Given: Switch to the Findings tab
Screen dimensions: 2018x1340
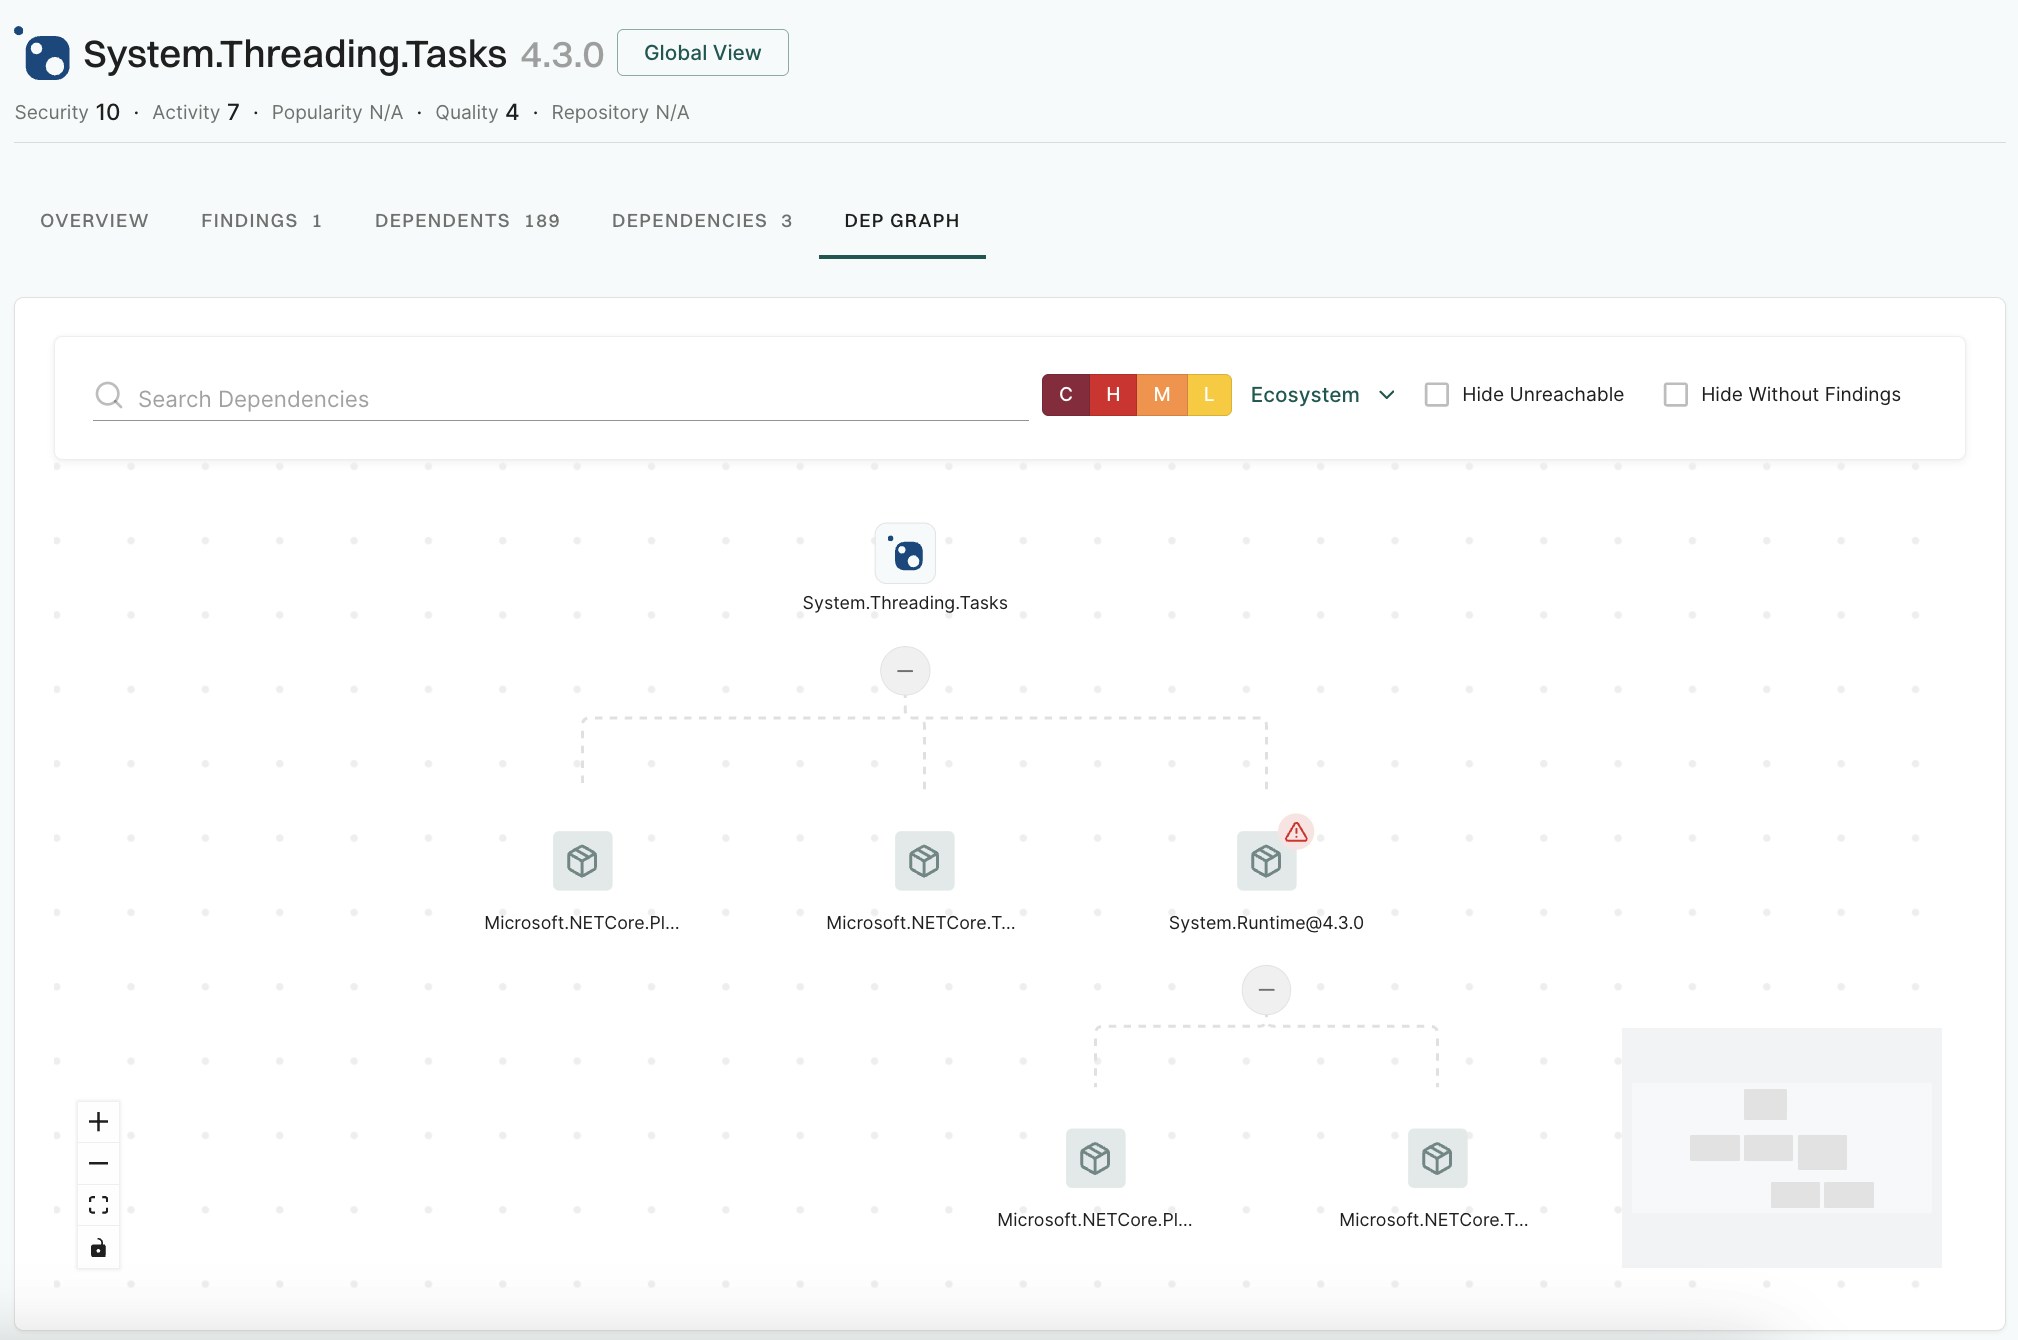Looking at the screenshot, I should 261,221.
